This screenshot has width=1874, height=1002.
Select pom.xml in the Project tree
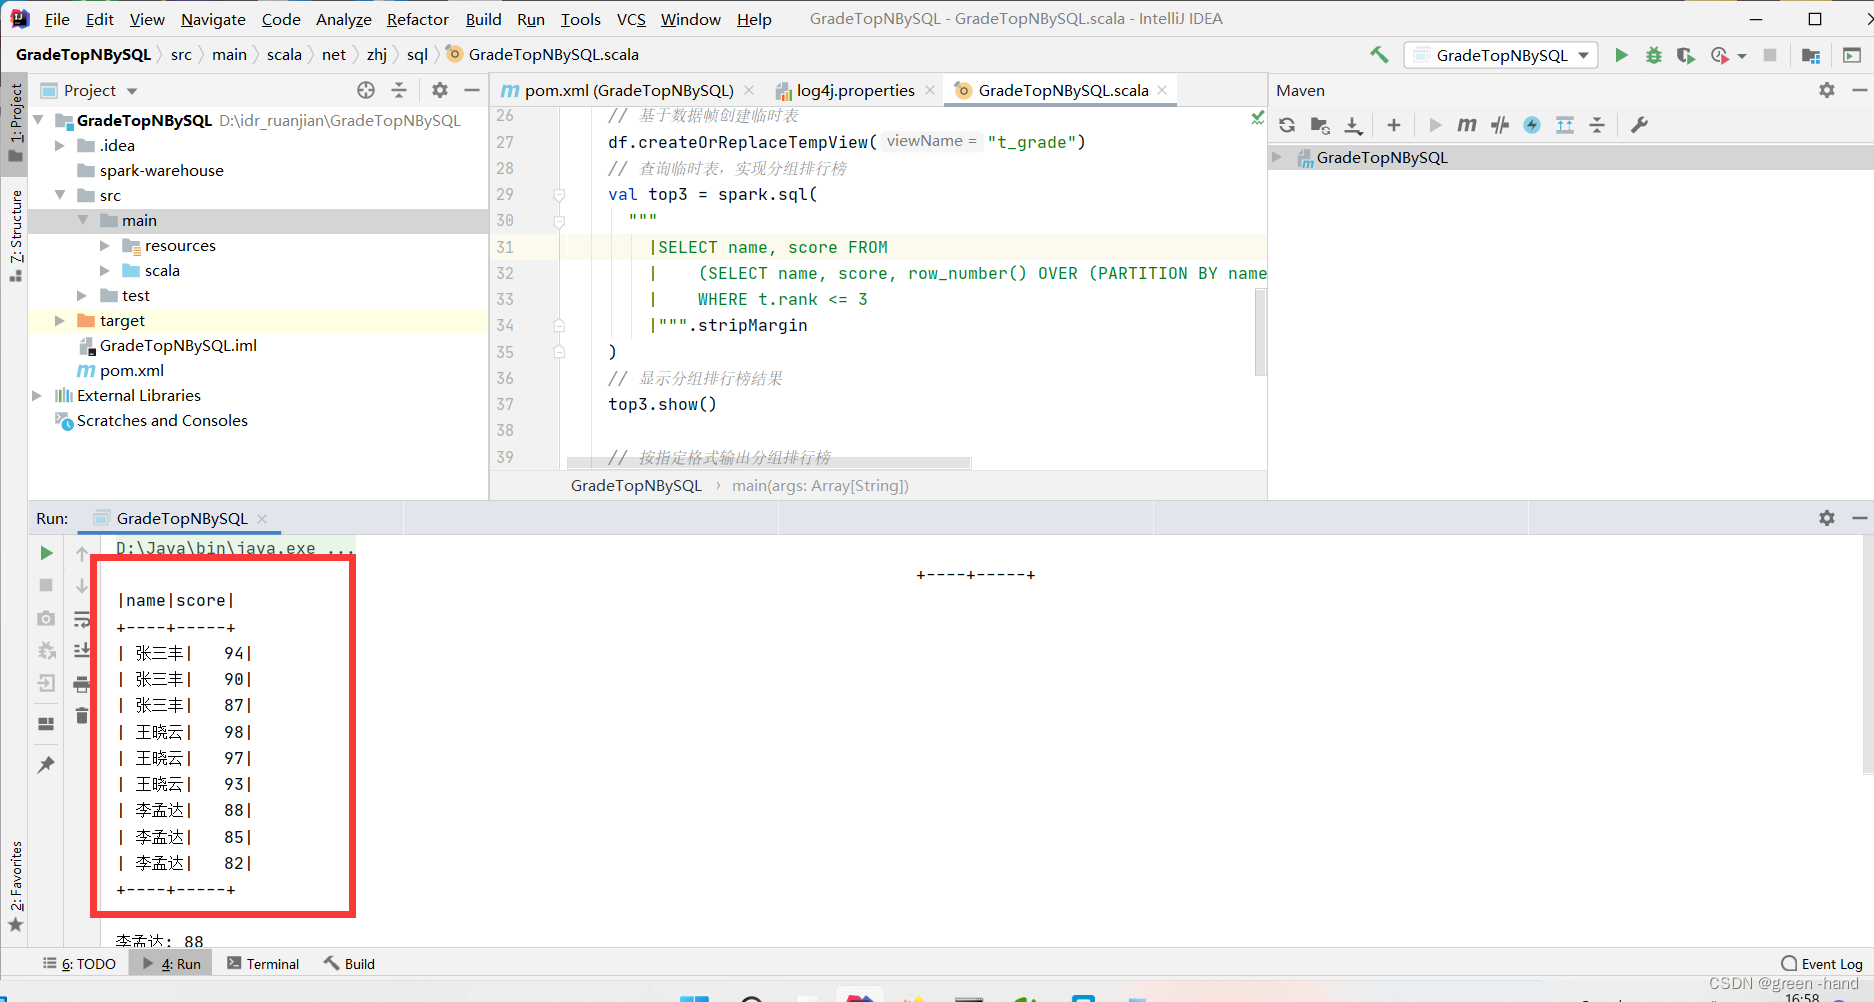coord(131,370)
